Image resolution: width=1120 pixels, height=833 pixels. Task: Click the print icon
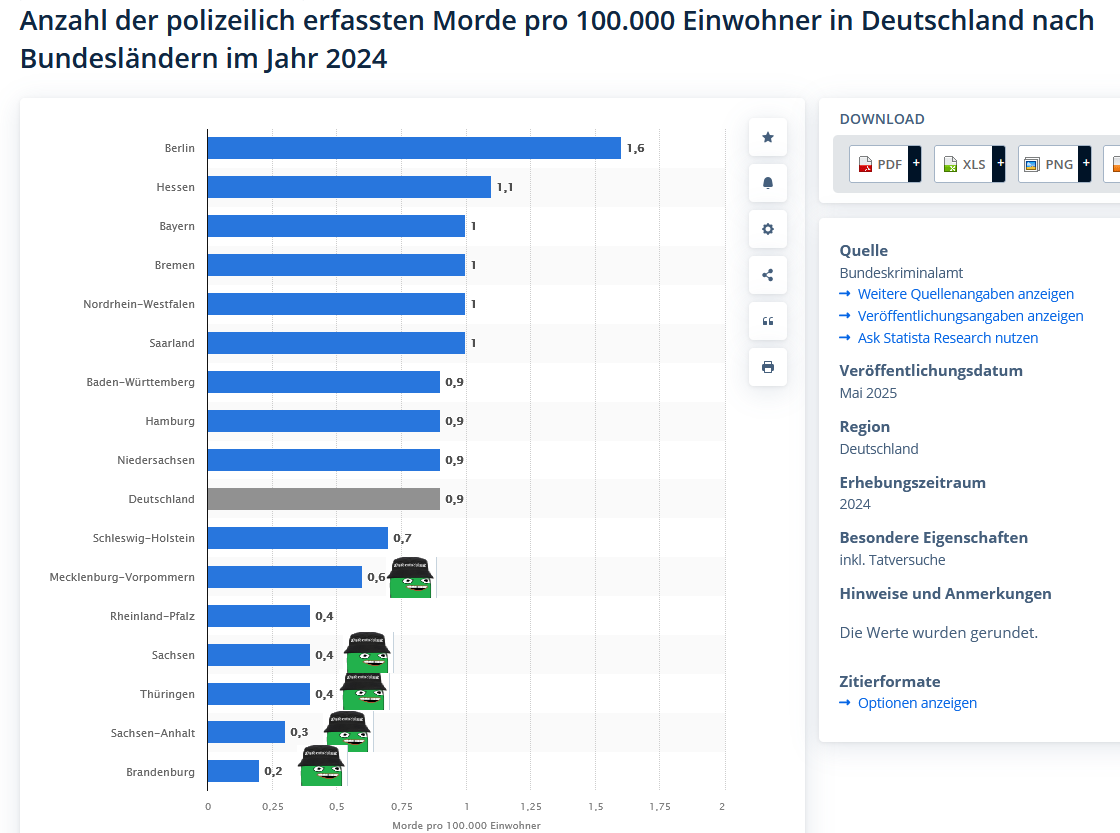tap(768, 367)
